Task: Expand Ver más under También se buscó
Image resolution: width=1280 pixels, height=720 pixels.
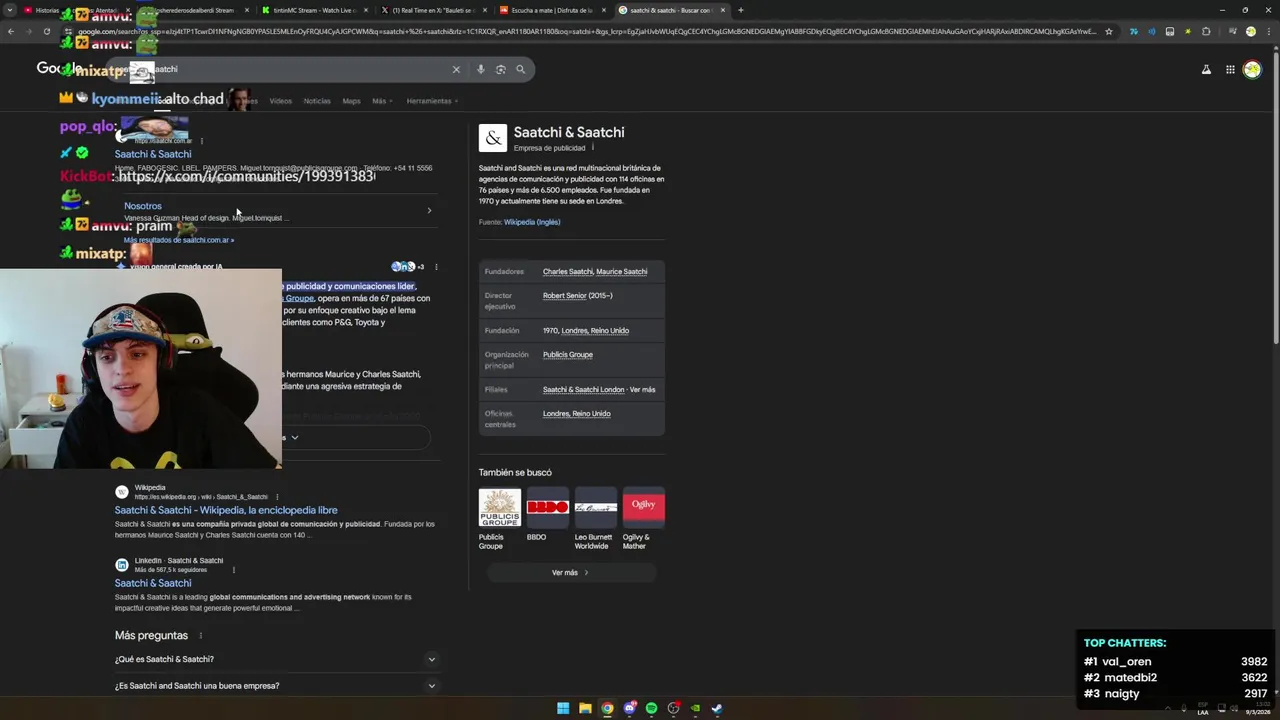Action: [x=571, y=573]
